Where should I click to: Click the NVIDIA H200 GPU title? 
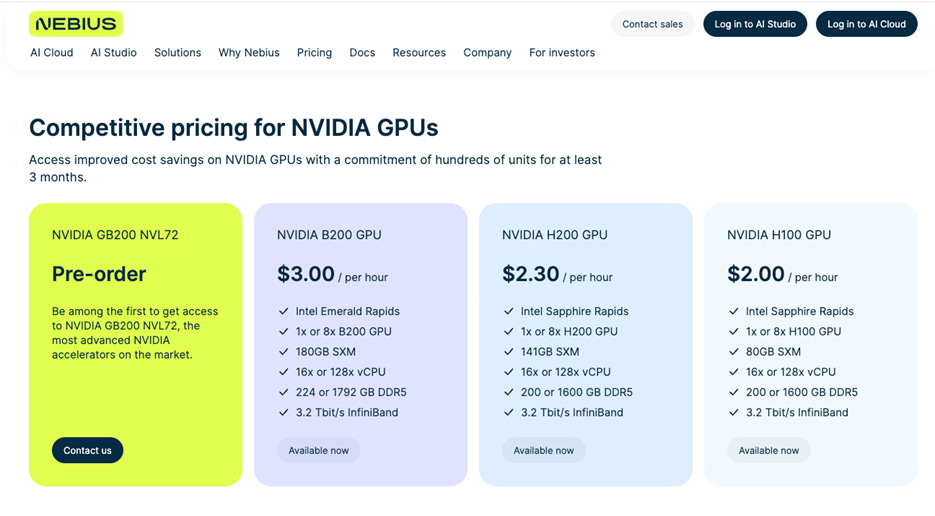(555, 234)
